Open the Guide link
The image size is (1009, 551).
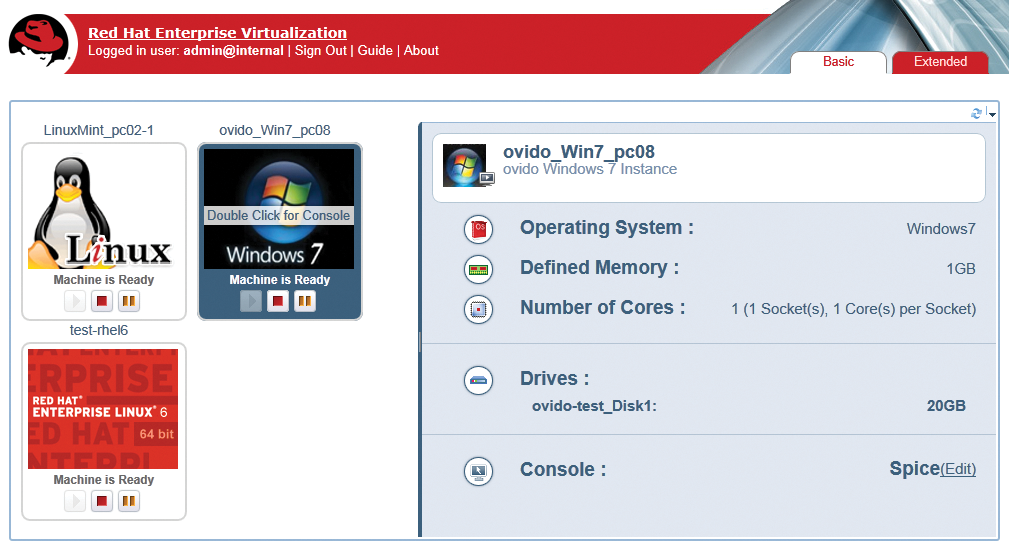pyautogui.click(x=375, y=51)
